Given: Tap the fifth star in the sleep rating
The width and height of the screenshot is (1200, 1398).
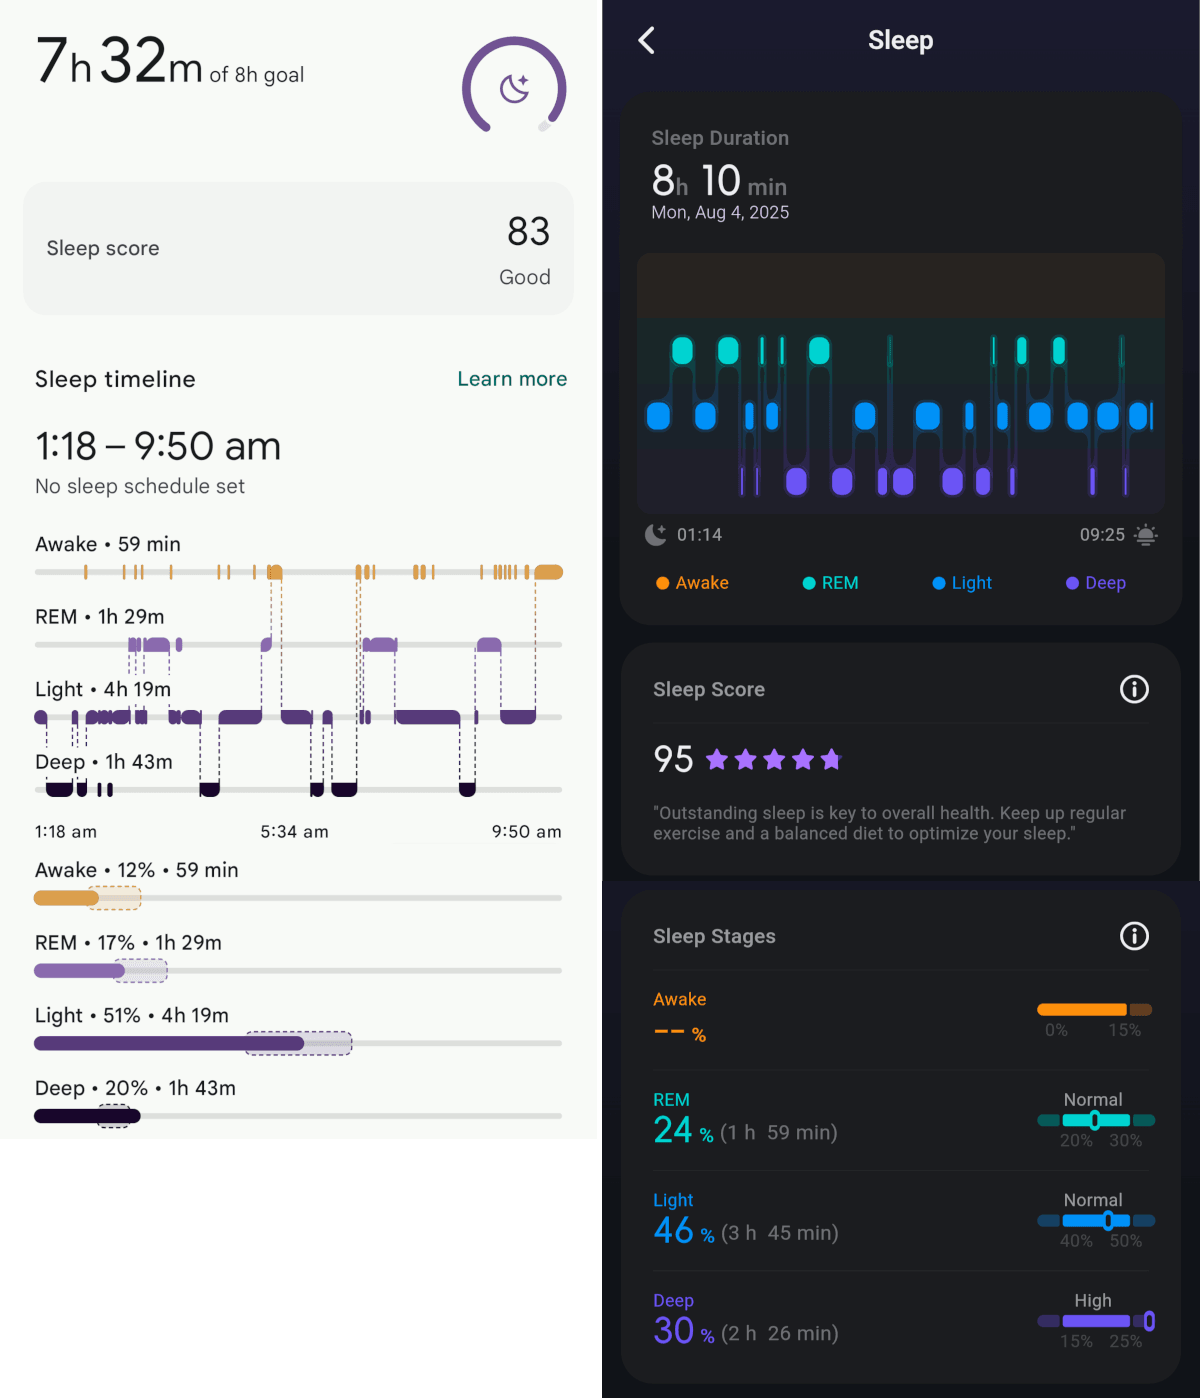Looking at the screenshot, I should (x=833, y=759).
